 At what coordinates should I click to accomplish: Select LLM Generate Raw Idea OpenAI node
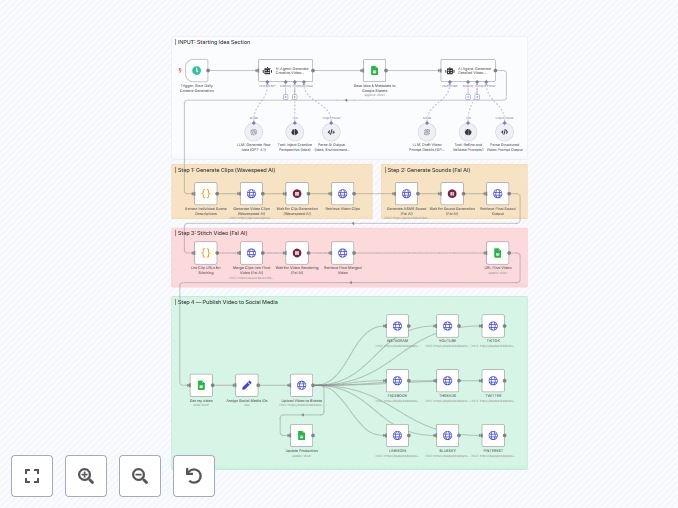[x=254, y=132]
